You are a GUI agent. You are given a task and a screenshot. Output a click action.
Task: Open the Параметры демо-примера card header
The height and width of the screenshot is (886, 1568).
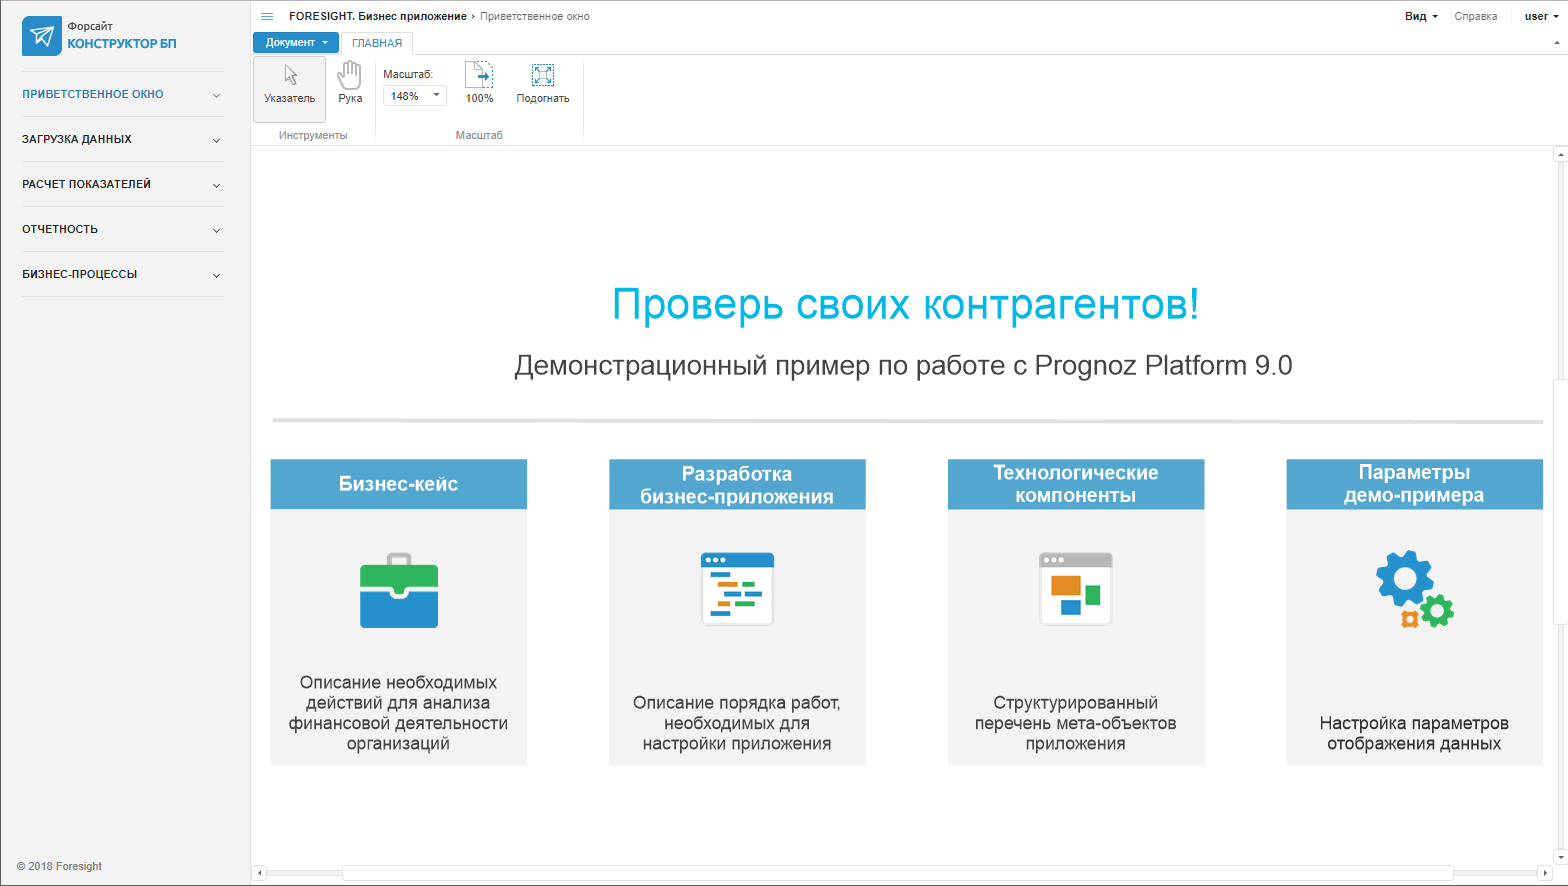coord(1414,484)
